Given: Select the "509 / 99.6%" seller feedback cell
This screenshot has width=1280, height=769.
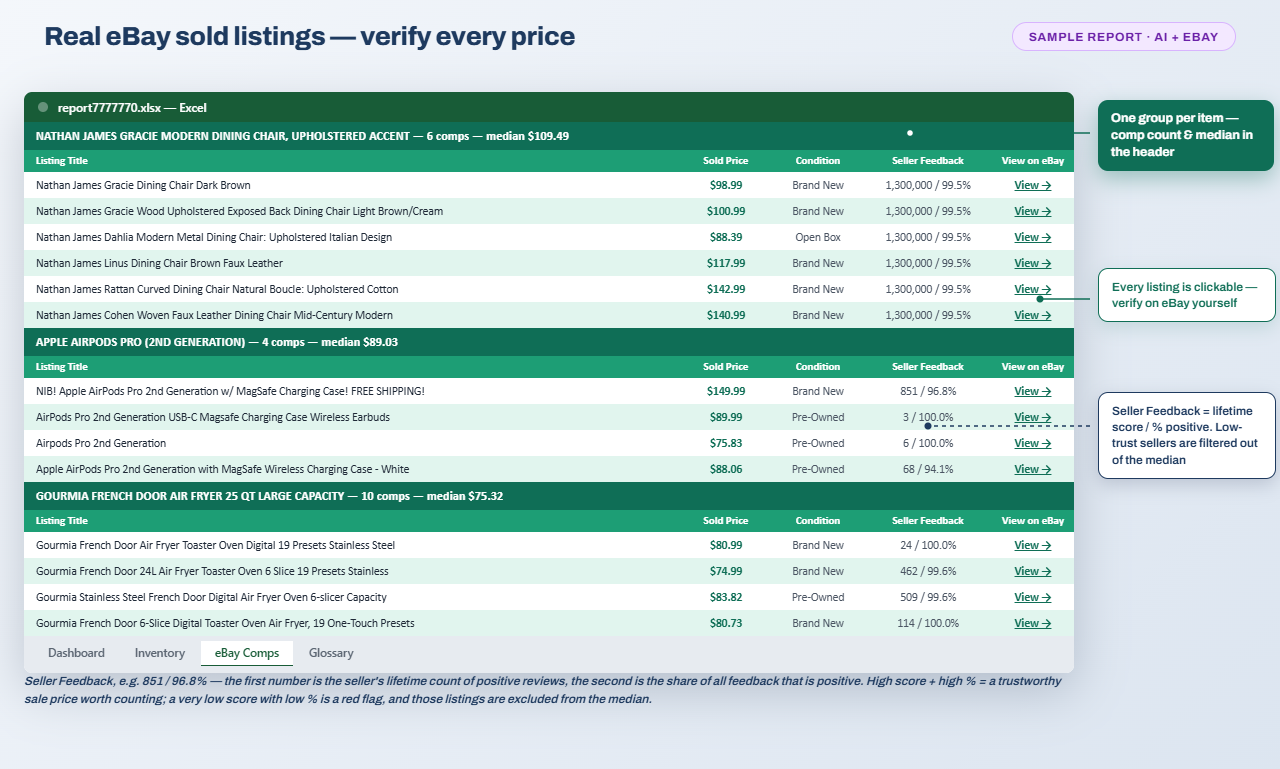Looking at the screenshot, I should pos(928,597).
